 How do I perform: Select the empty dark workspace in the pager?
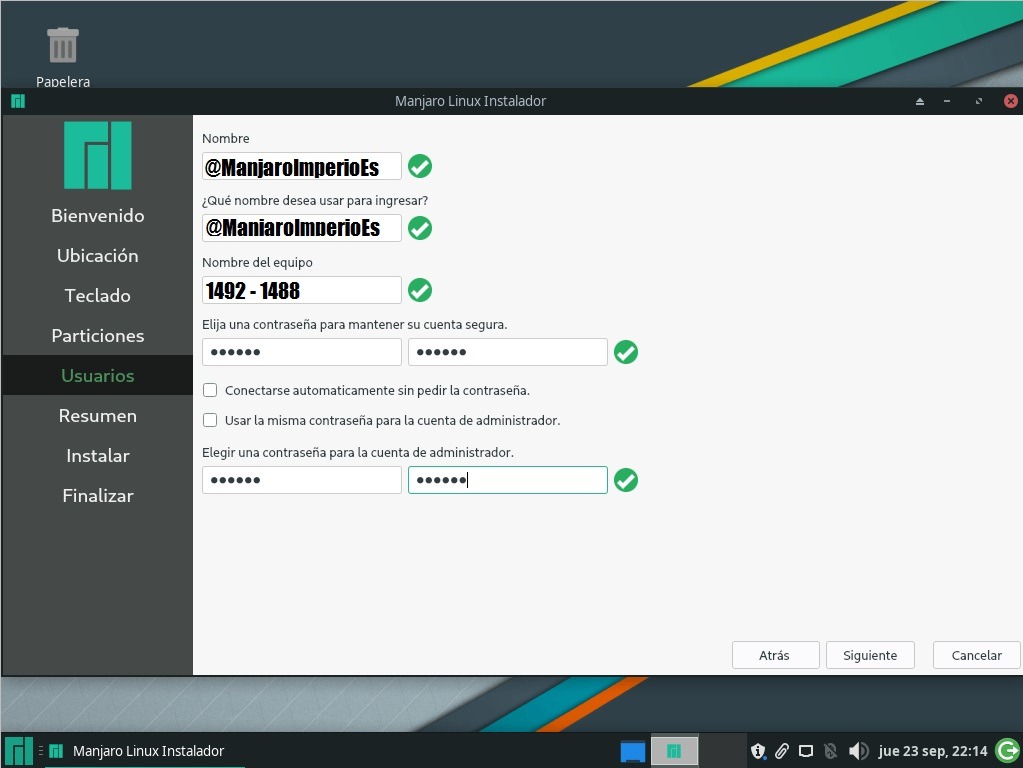[723, 750]
